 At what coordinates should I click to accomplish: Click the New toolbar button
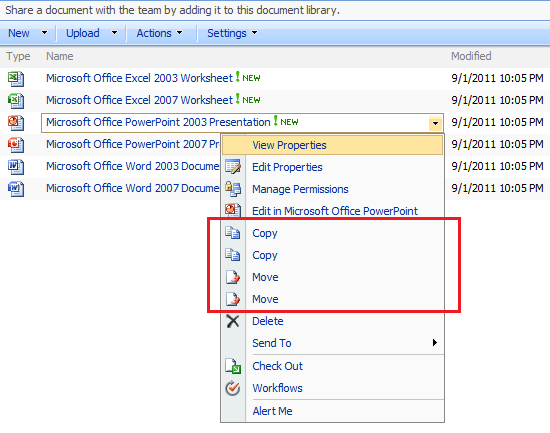pos(19,33)
